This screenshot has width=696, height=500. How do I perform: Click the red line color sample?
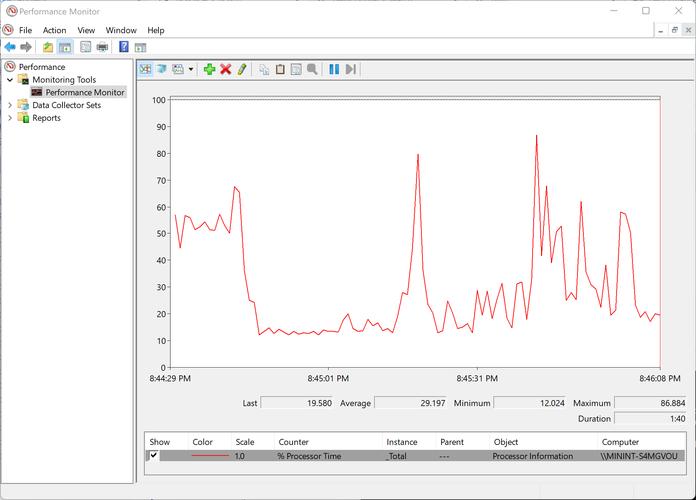pos(209,455)
